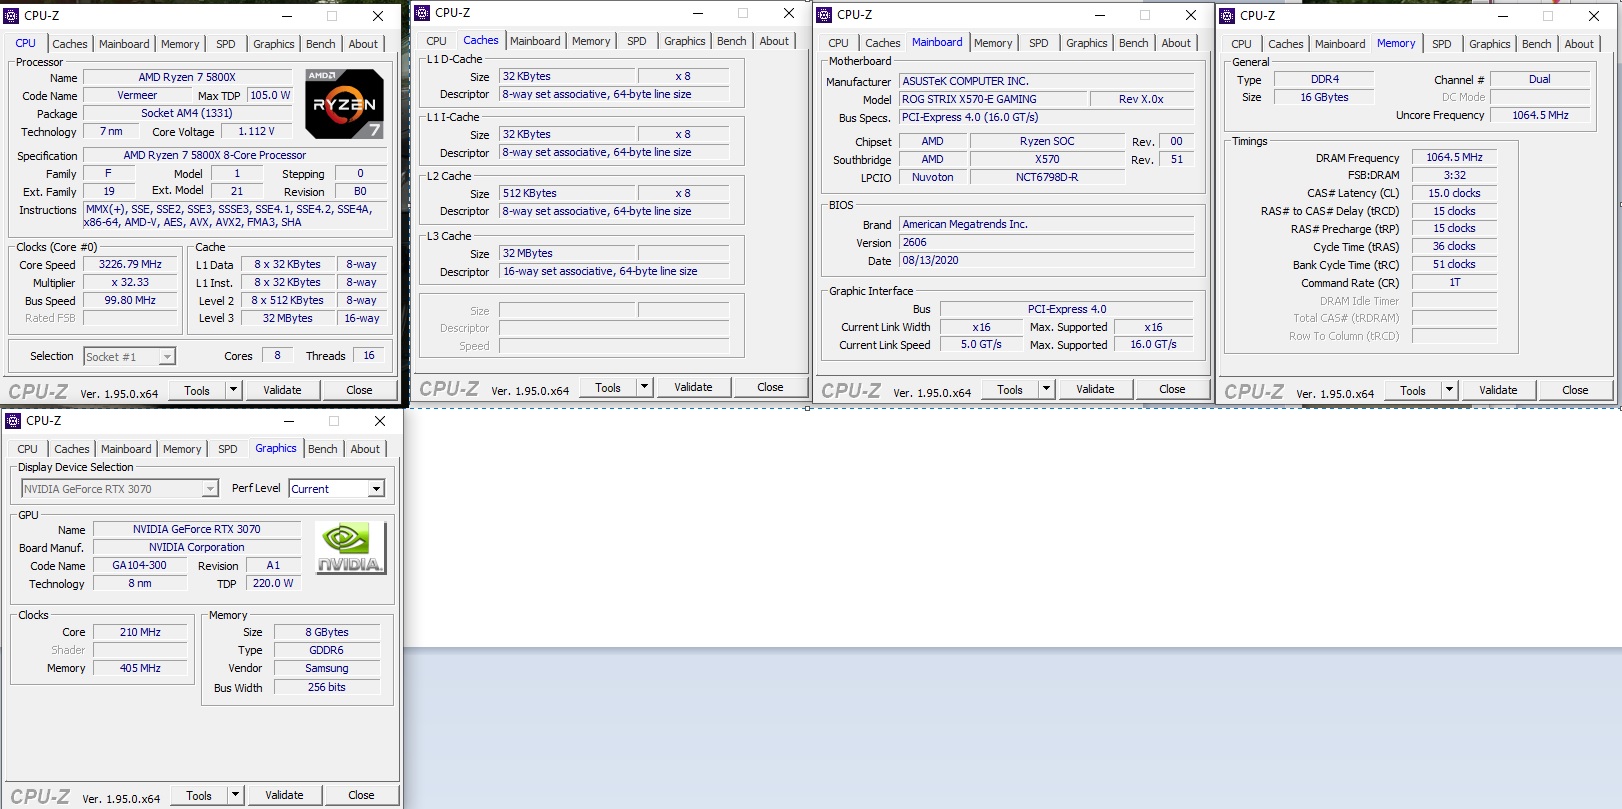Switch to the SPD tab in the Caches window

(637, 41)
